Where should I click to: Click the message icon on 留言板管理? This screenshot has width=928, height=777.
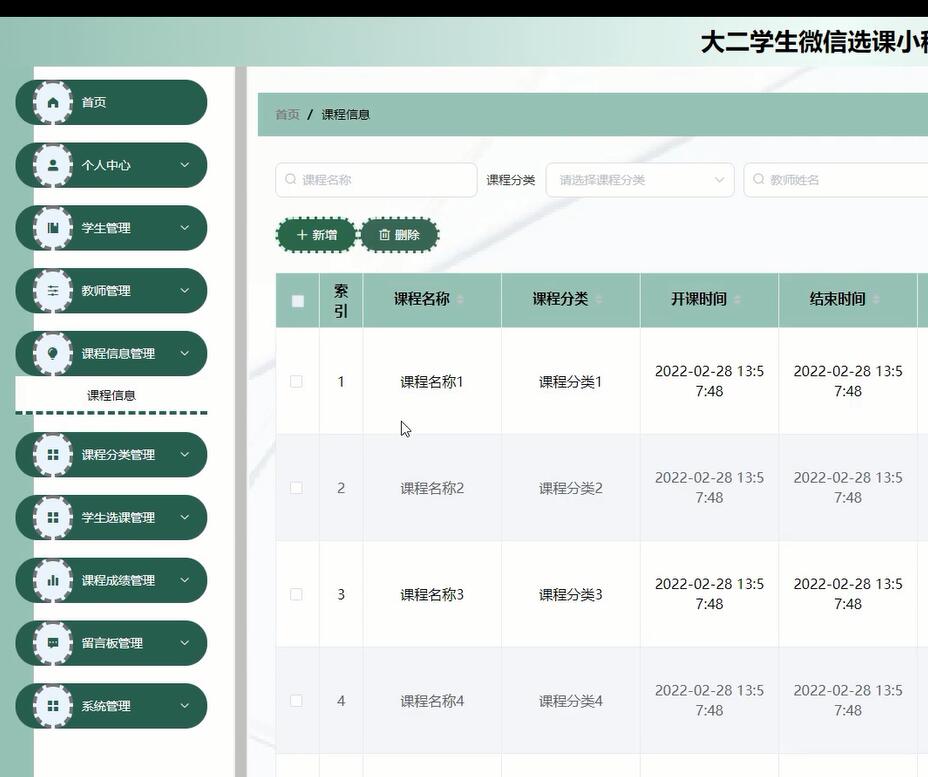click(x=52, y=643)
